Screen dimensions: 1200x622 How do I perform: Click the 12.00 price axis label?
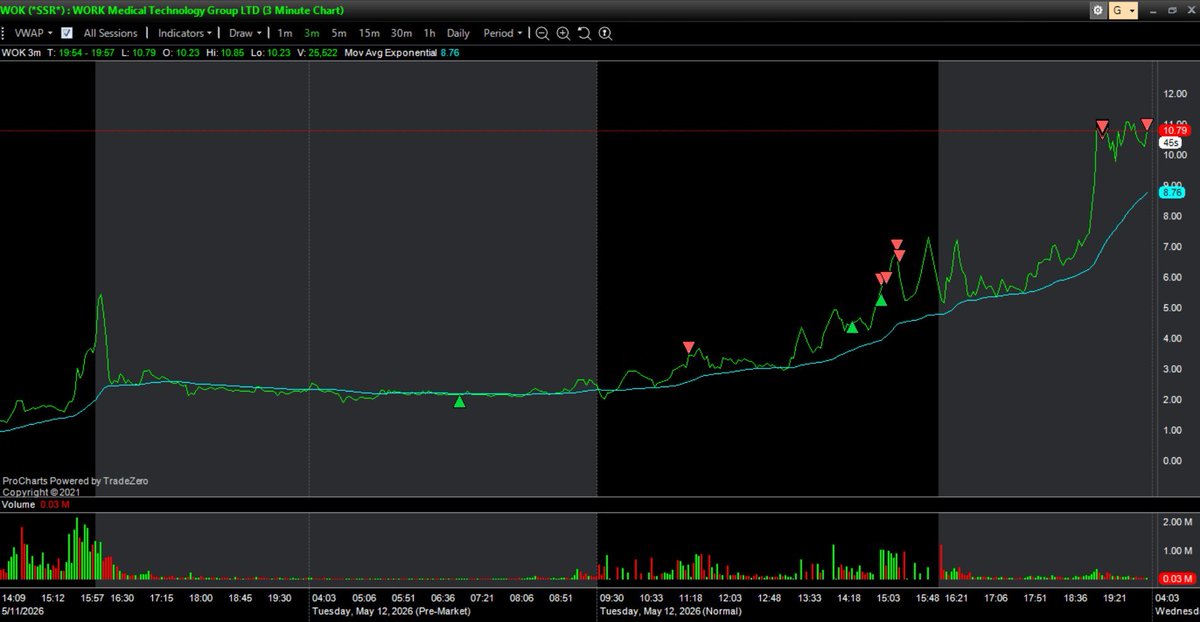(x=1173, y=94)
